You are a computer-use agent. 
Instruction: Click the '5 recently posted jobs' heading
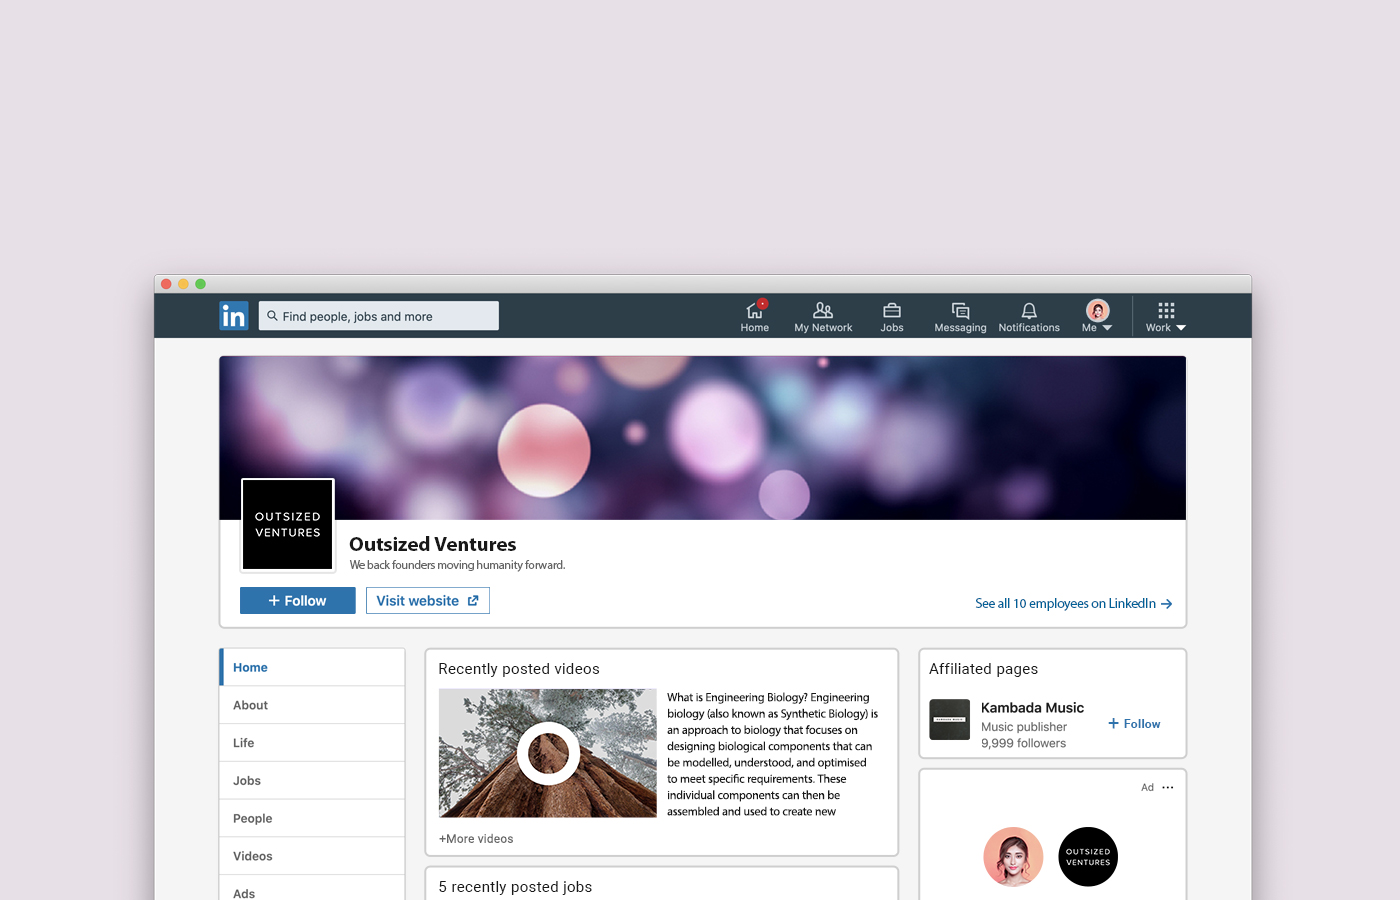pos(515,887)
